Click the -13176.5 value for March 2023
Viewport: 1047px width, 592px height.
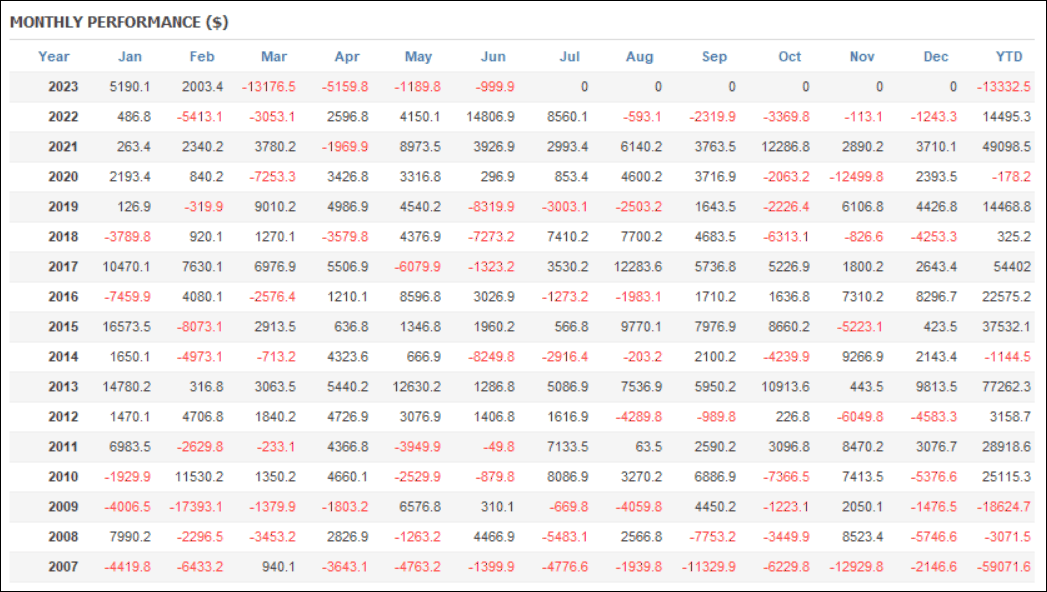268,87
